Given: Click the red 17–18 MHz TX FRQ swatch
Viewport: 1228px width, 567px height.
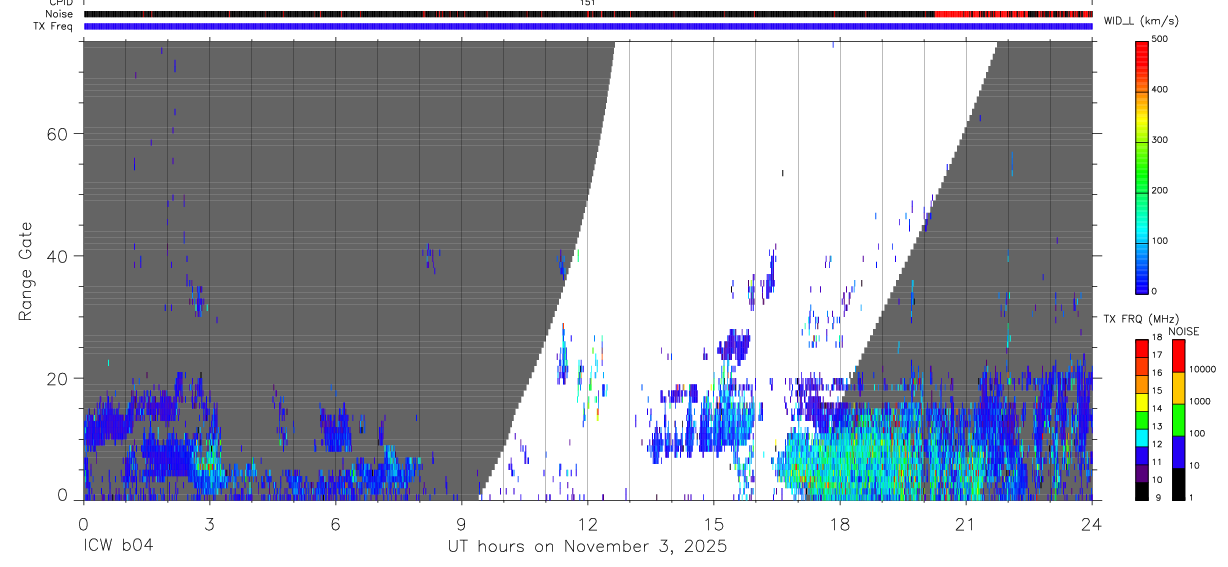Looking at the screenshot, I should point(1142,347).
